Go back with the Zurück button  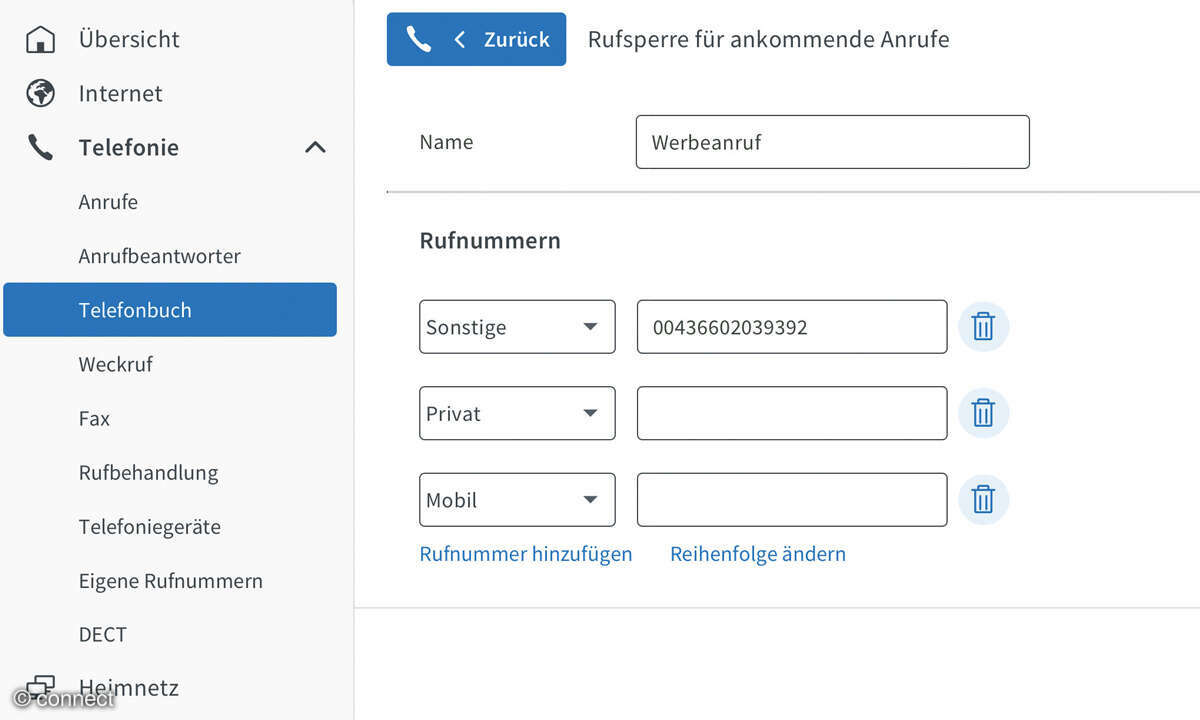coord(476,39)
